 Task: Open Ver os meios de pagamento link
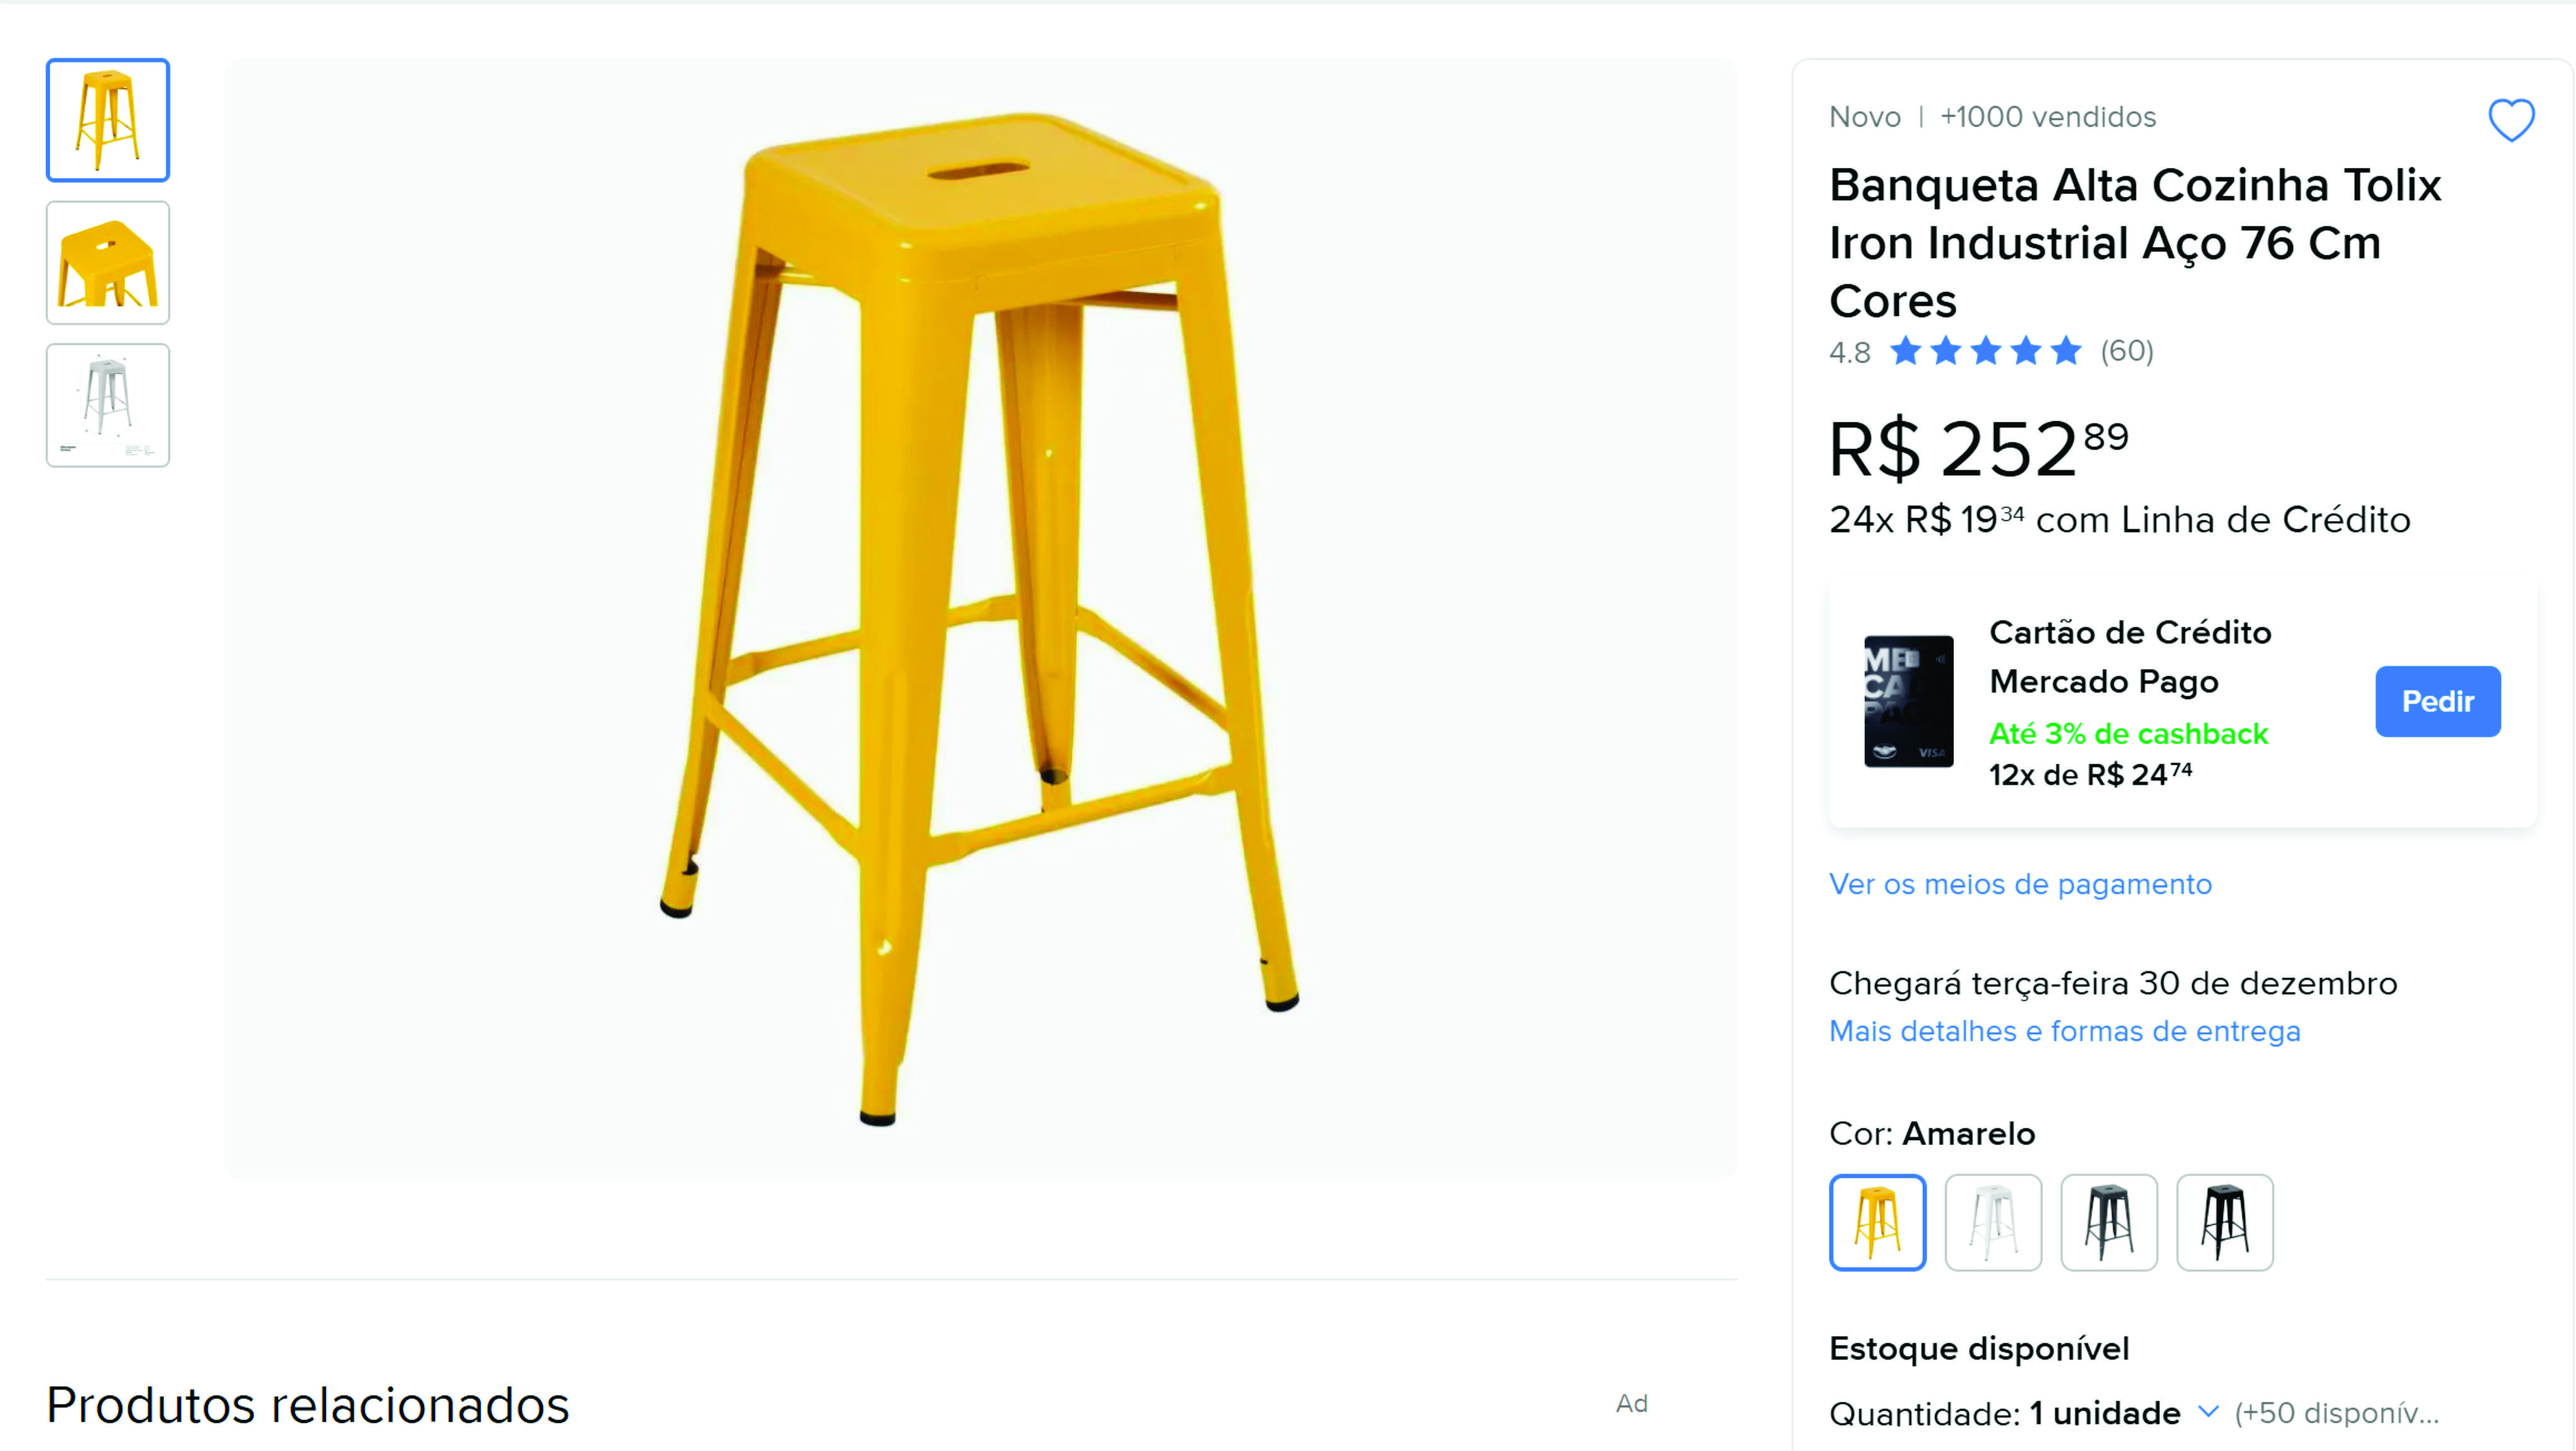(2020, 884)
